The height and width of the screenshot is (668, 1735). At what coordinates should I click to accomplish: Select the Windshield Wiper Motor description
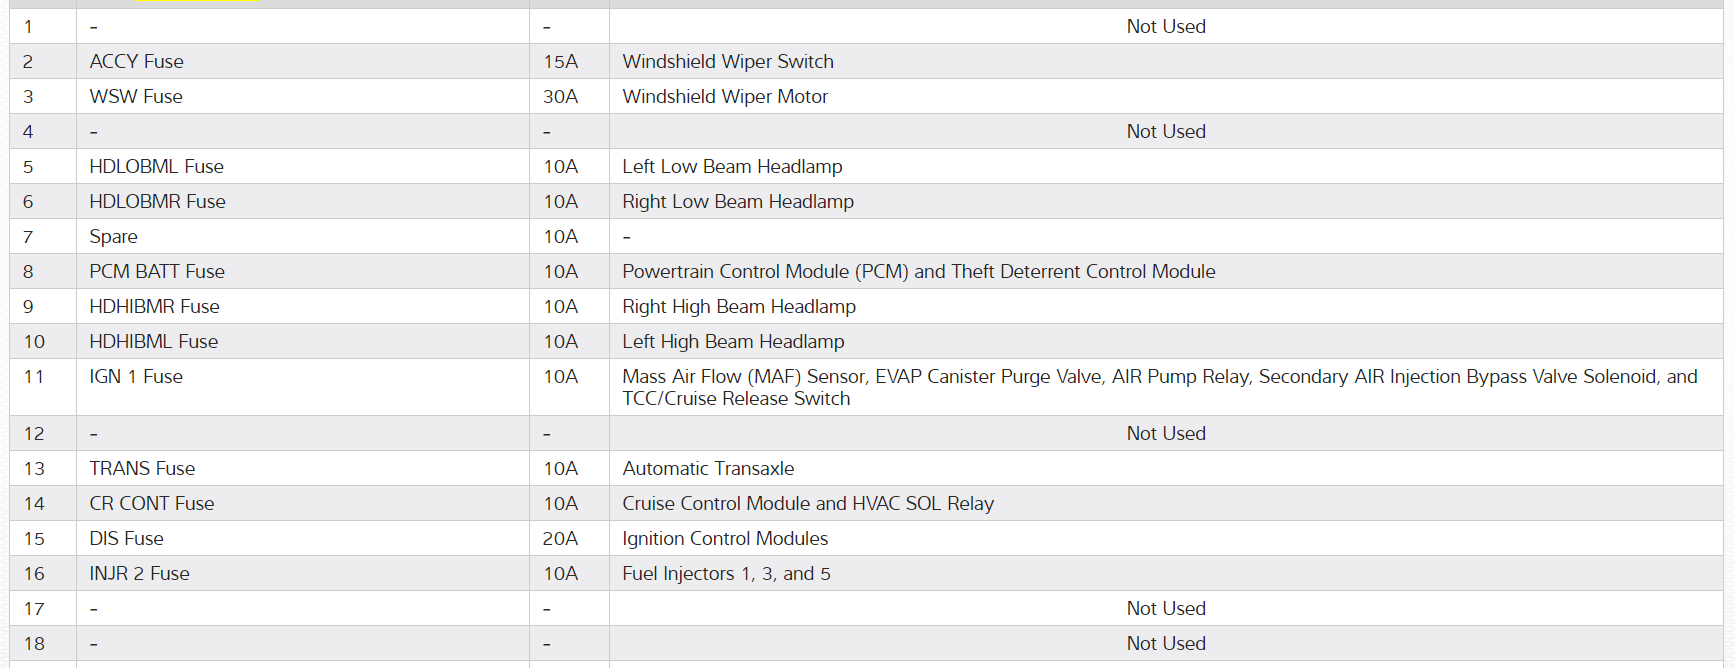(x=725, y=96)
